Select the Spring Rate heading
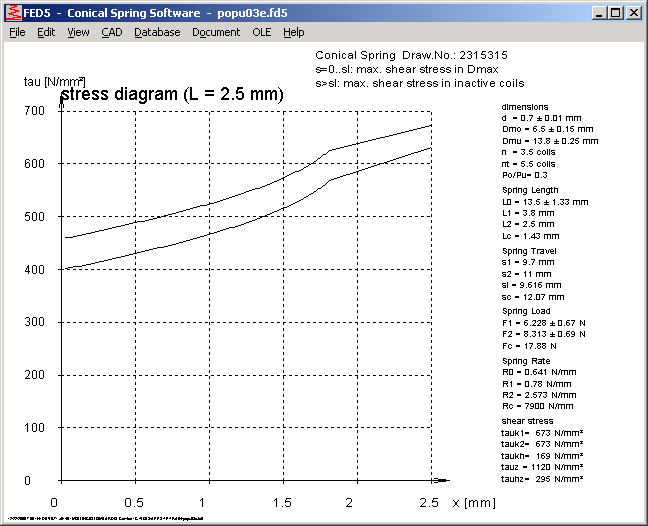648x526 pixels. 526,360
